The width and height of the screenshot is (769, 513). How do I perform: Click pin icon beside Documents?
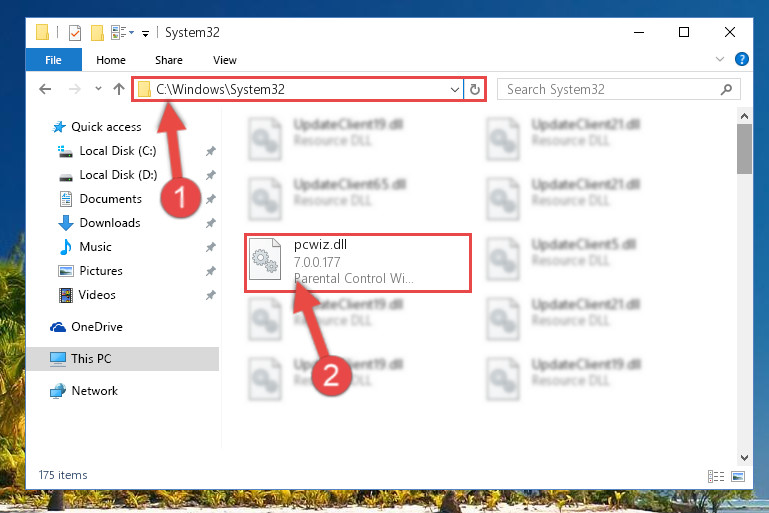tap(210, 199)
